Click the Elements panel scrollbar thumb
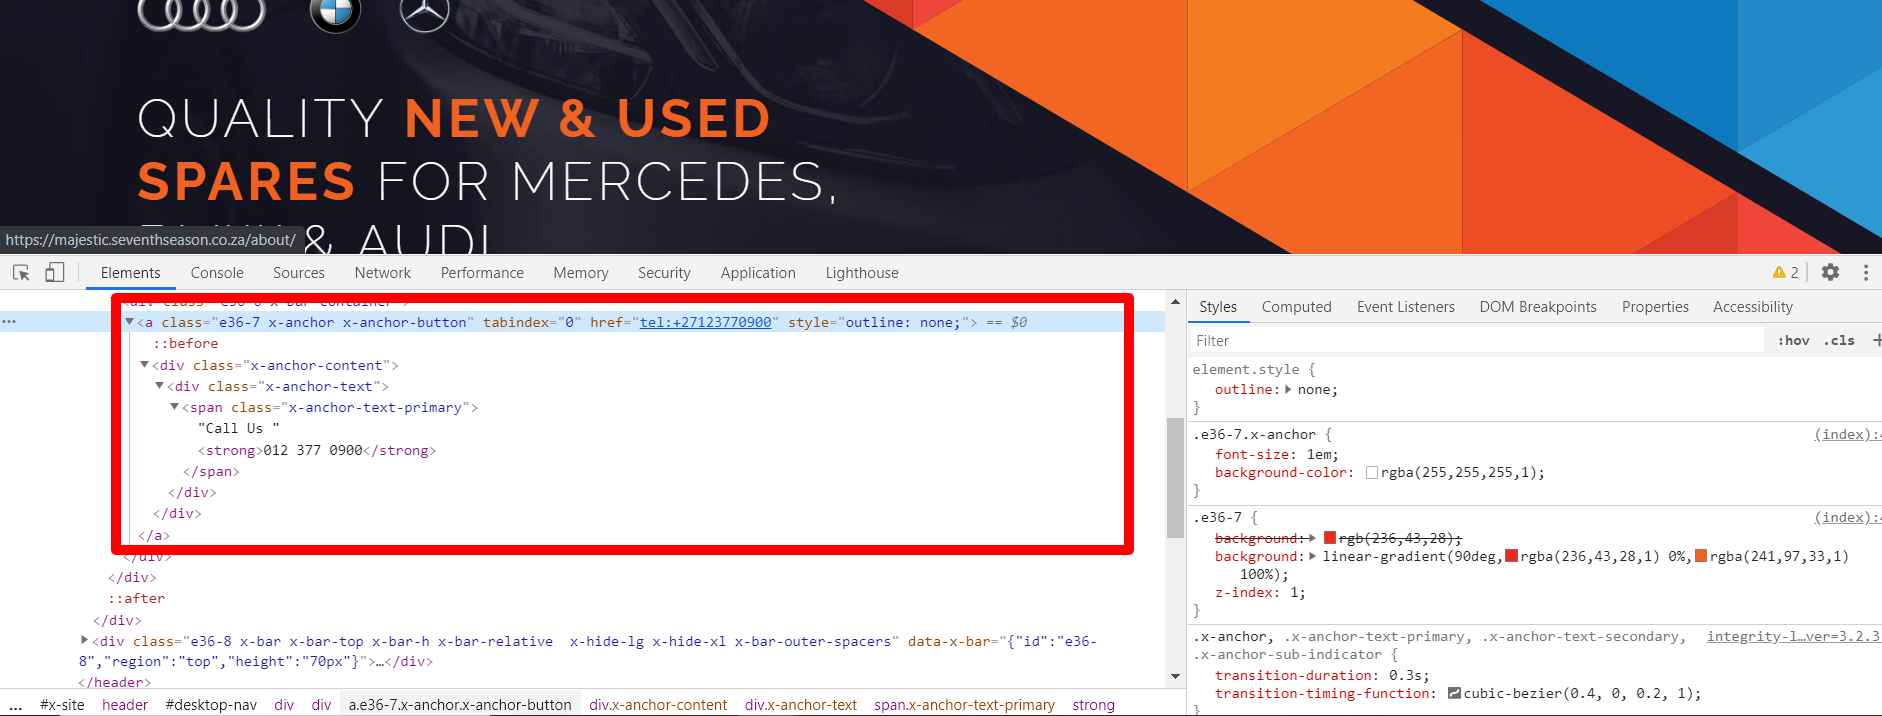The height and width of the screenshot is (716, 1882). [x=1175, y=478]
